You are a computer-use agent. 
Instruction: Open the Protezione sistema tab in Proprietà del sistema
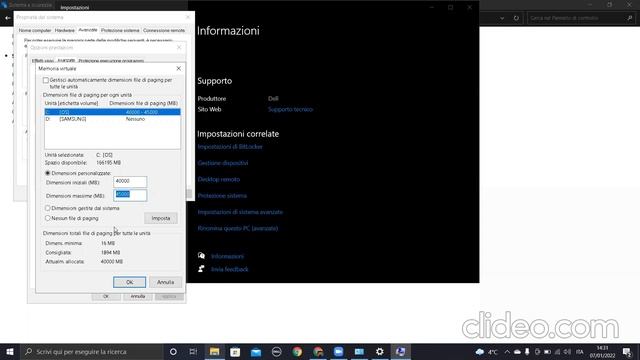pos(120,31)
